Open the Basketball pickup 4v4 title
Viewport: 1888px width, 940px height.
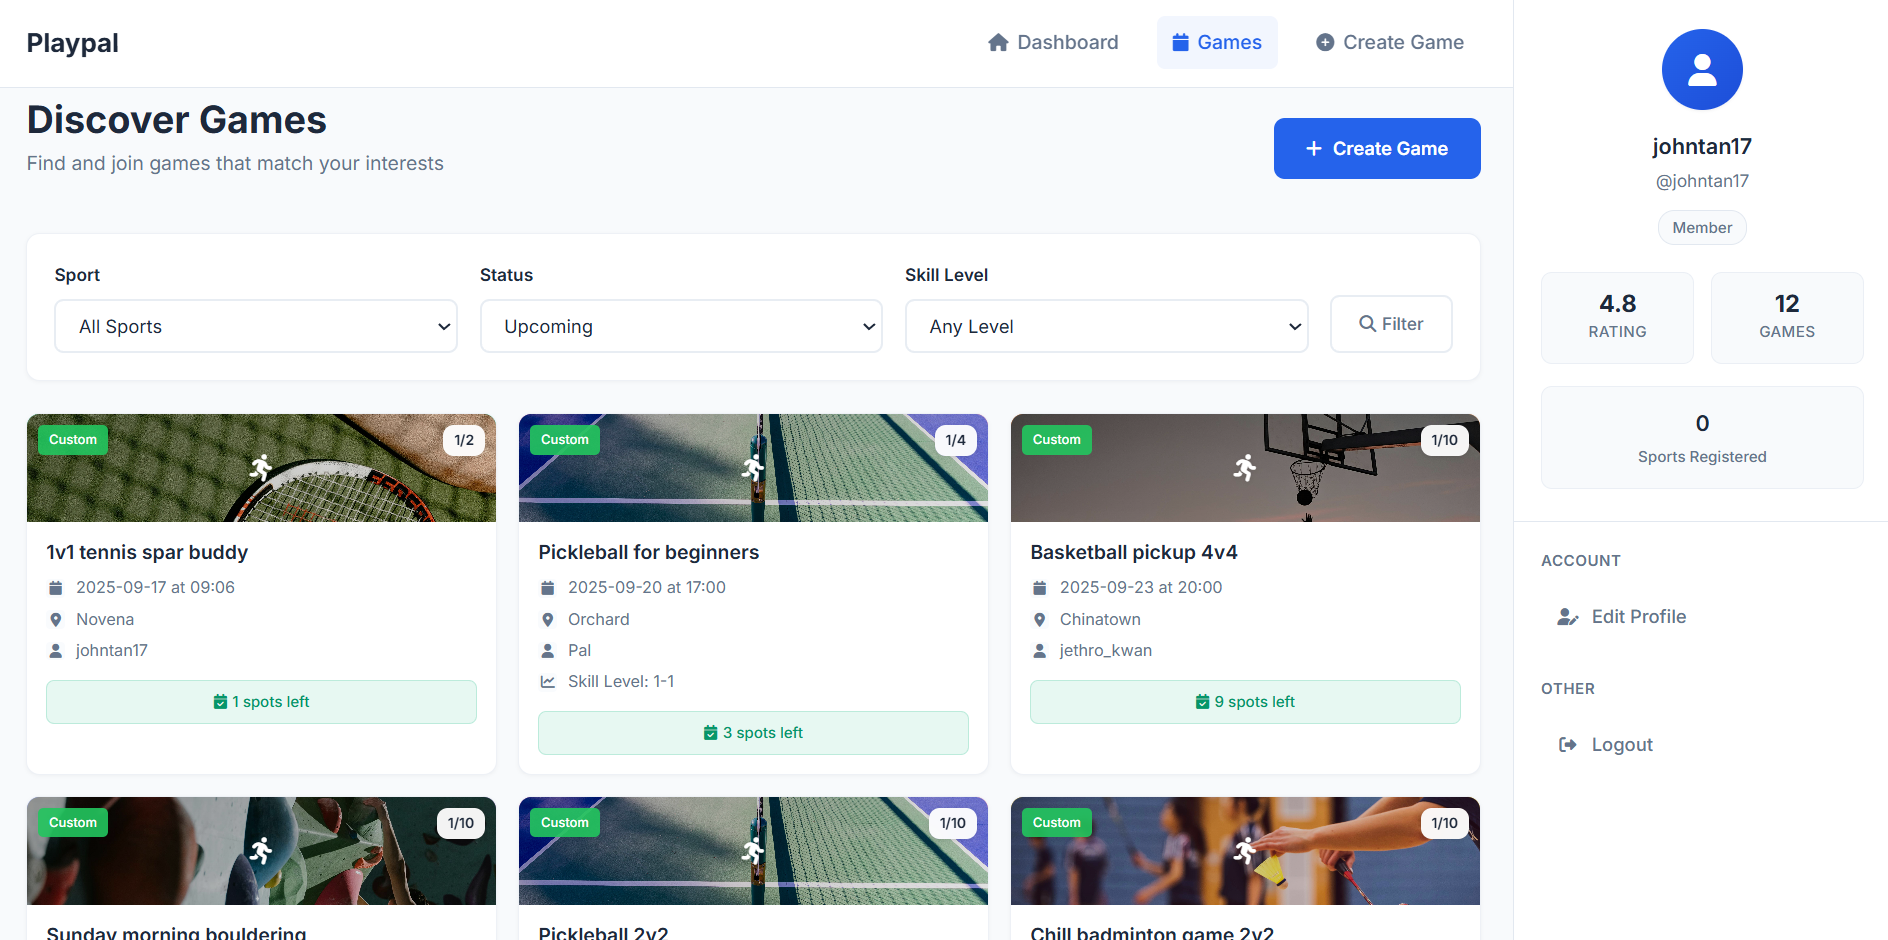1134,552
